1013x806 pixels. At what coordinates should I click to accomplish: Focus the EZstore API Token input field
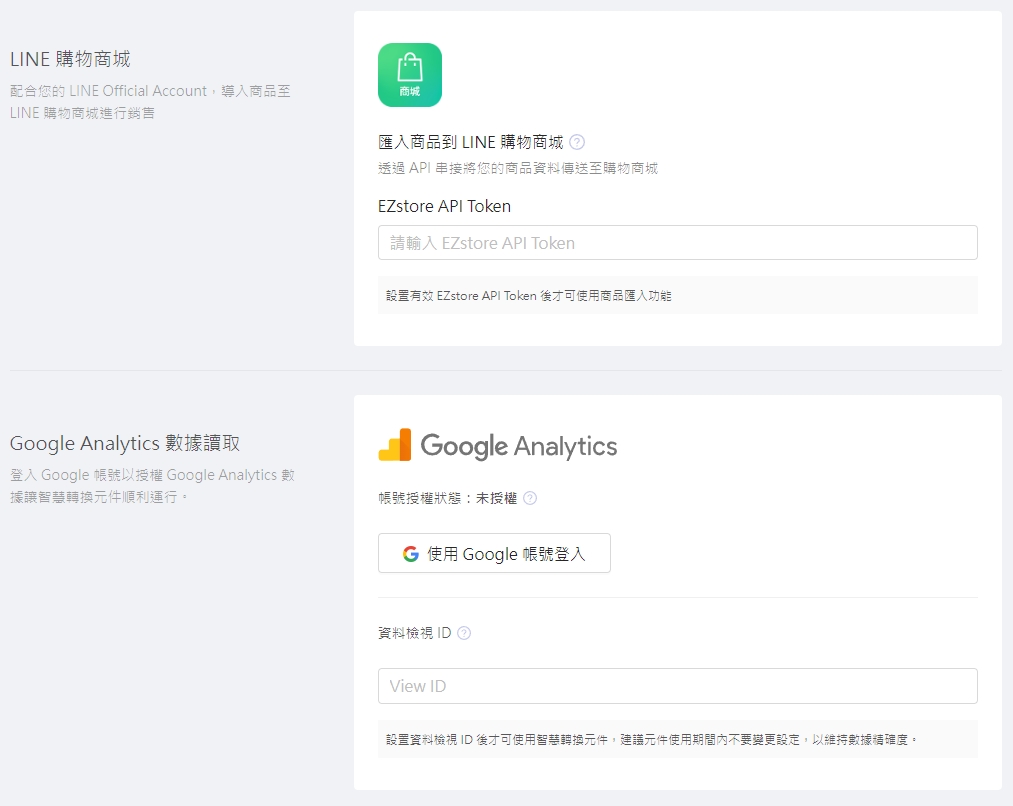(x=678, y=243)
